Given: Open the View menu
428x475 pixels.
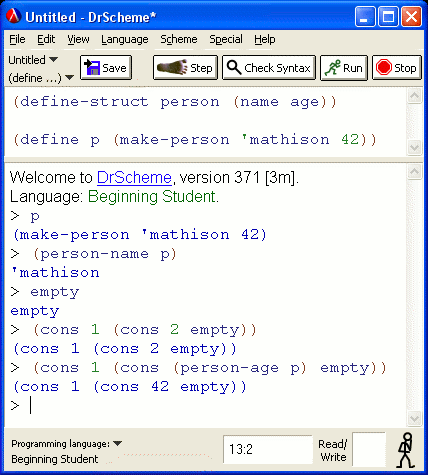Looking at the screenshot, I should 78,39.
